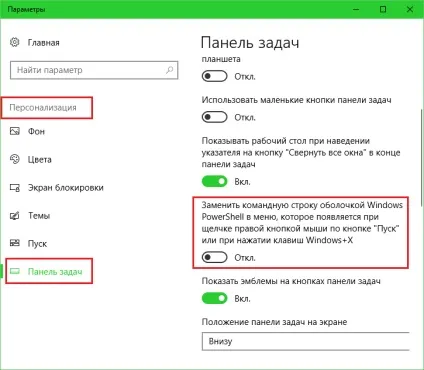Screen dimensions: 424x370
Task: Click the Цвета palette icon
Action: coord(15,159)
